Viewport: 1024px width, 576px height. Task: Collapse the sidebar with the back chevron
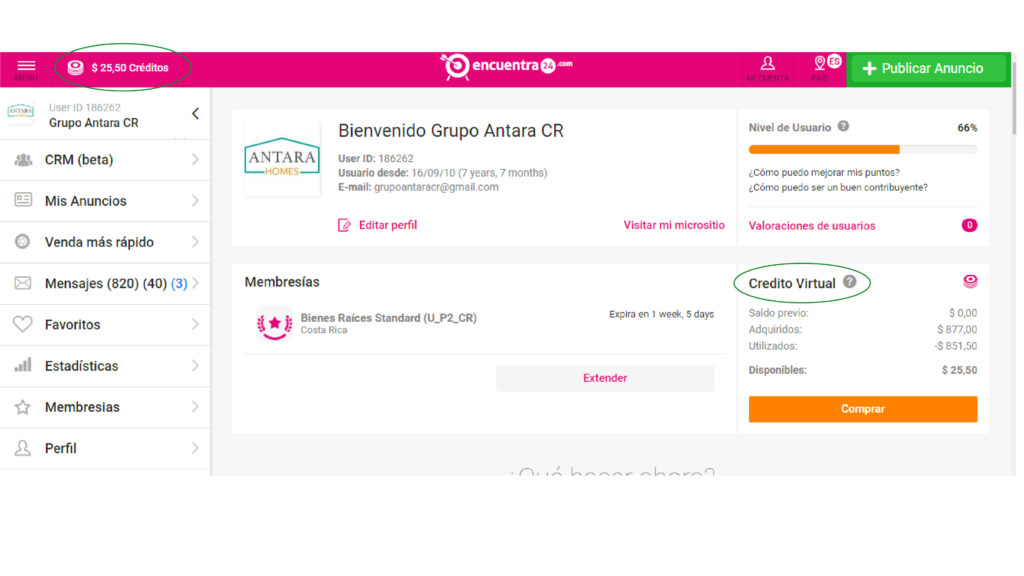(x=195, y=114)
